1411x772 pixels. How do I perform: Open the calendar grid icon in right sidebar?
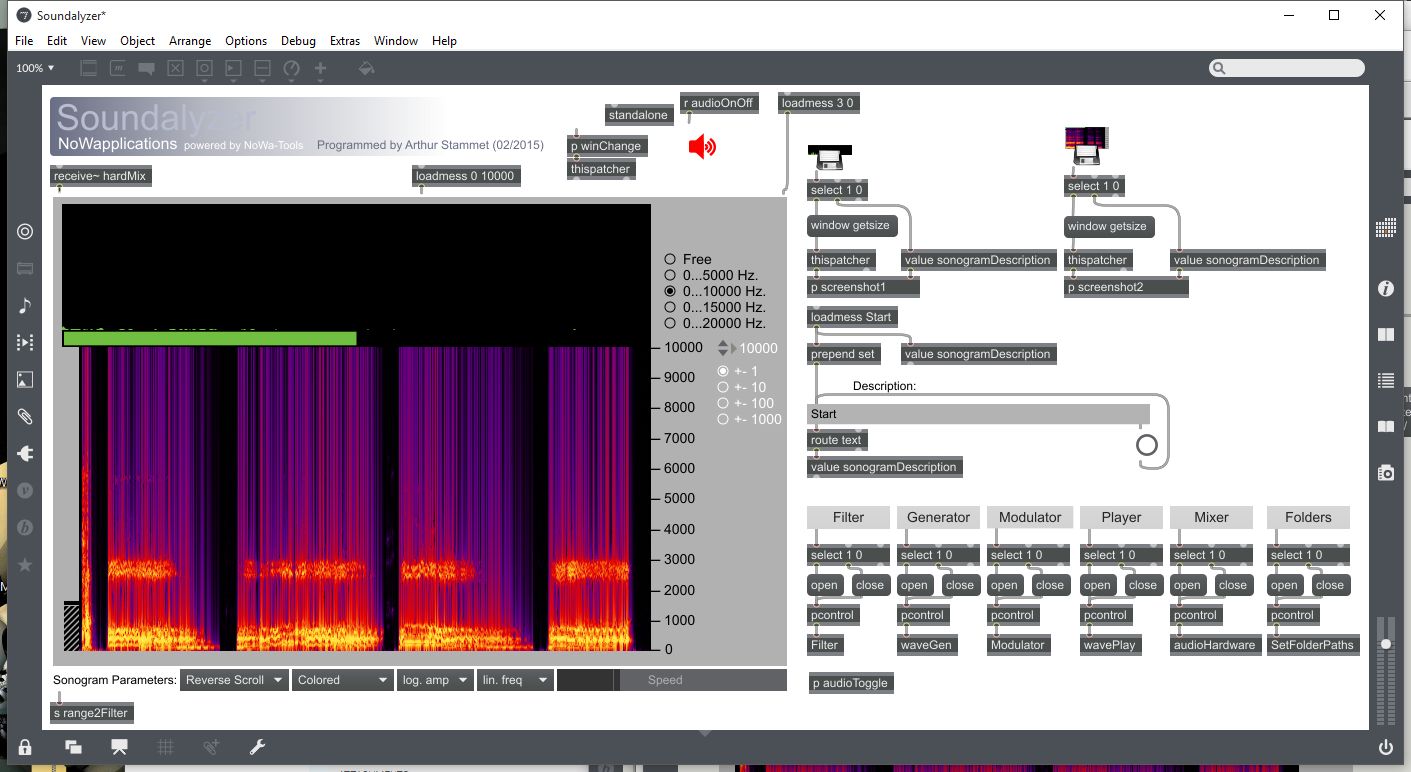[1385, 228]
